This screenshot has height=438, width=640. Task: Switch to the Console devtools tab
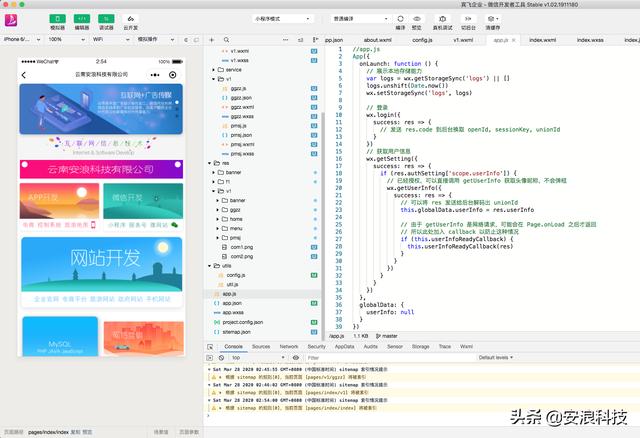[x=233, y=347]
